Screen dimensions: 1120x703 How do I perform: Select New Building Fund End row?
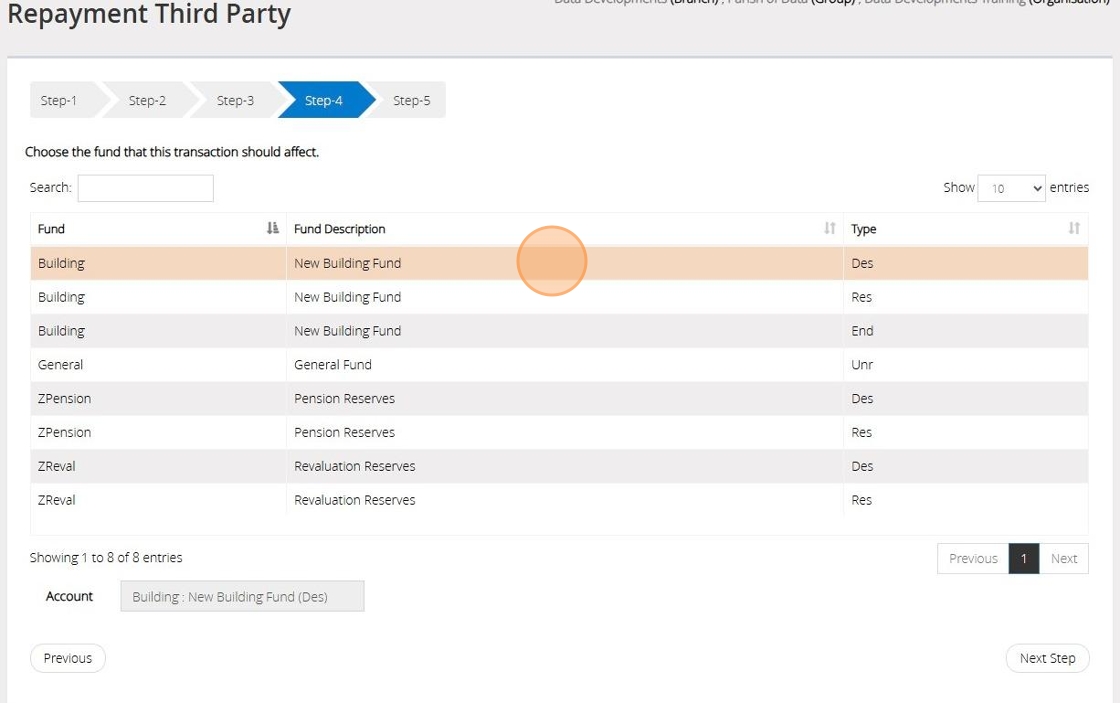click(x=348, y=331)
